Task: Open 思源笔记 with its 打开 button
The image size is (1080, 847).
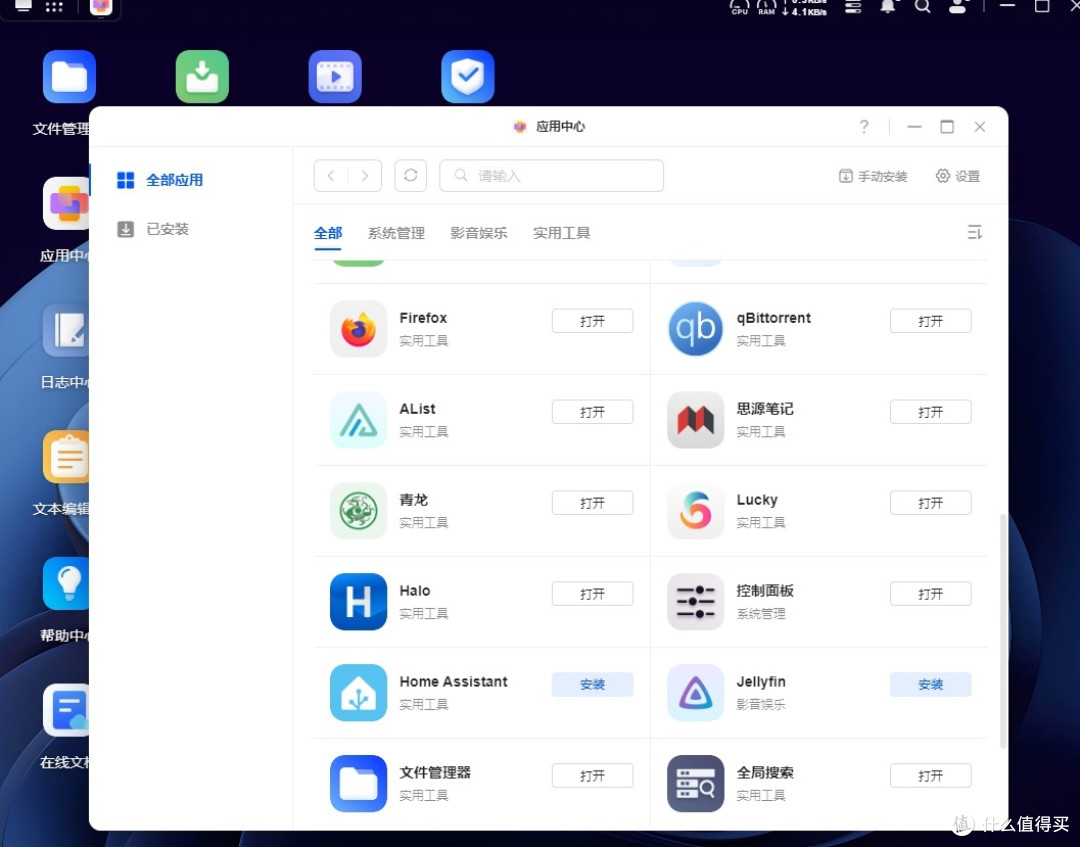Action: point(931,412)
